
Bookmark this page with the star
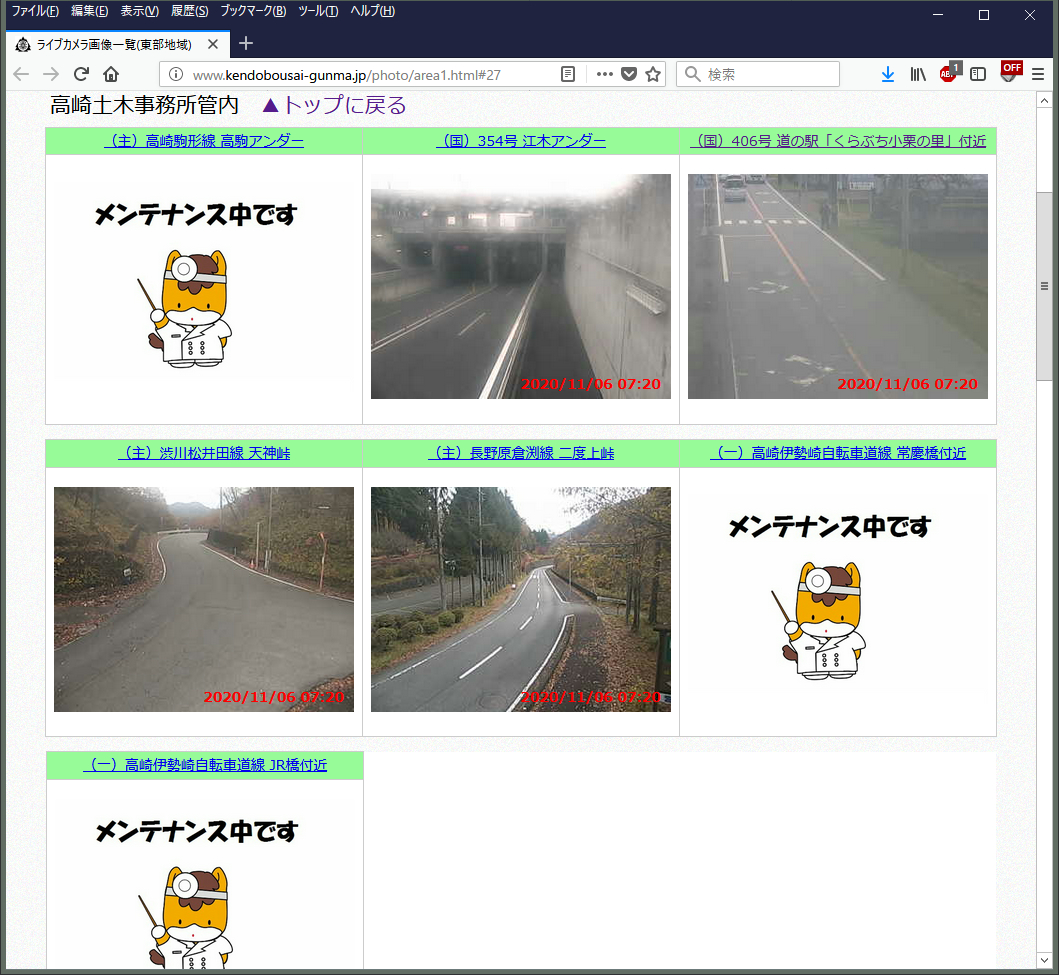pos(653,74)
